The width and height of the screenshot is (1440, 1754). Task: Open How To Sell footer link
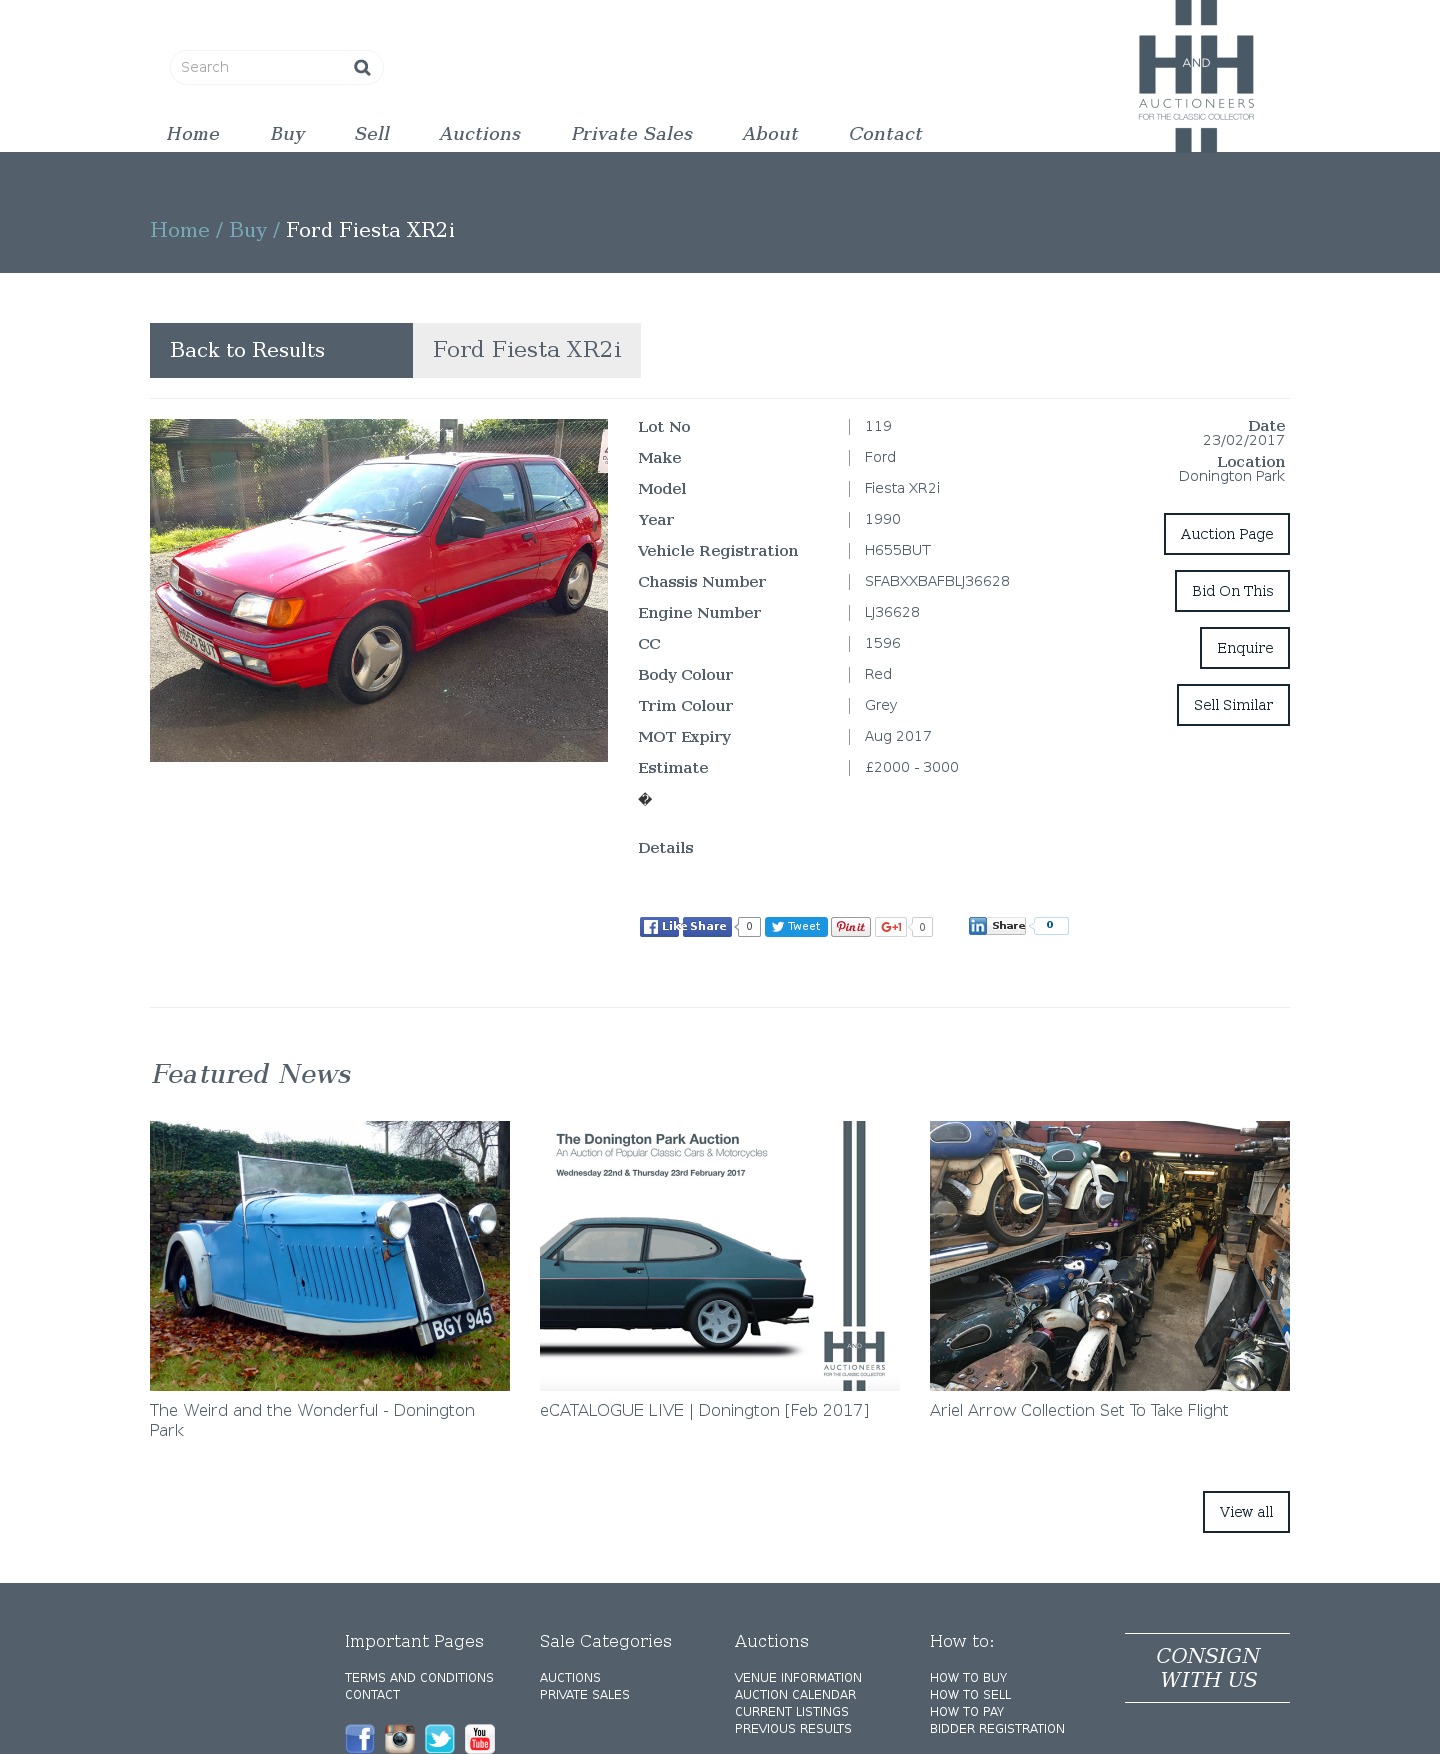point(970,1695)
